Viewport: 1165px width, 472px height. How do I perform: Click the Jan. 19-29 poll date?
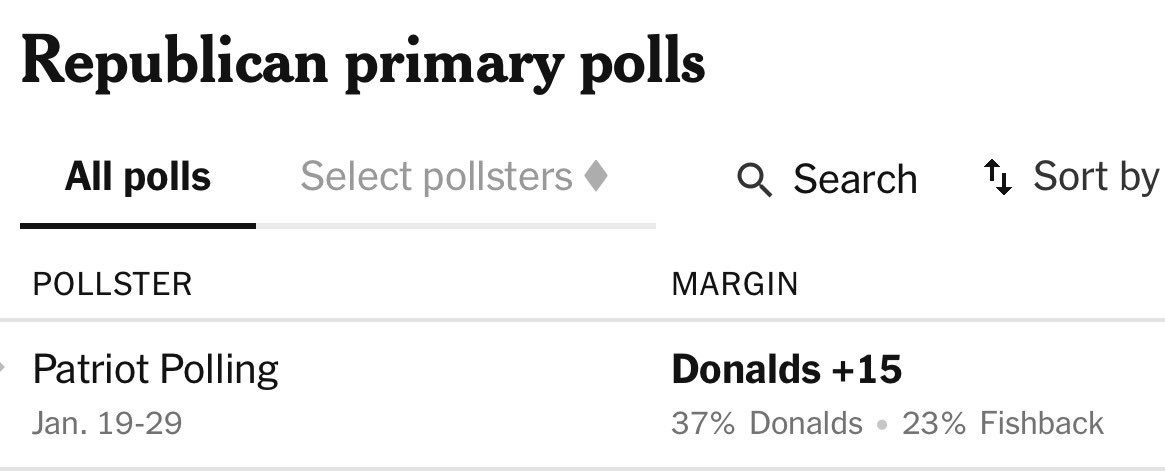(107, 423)
